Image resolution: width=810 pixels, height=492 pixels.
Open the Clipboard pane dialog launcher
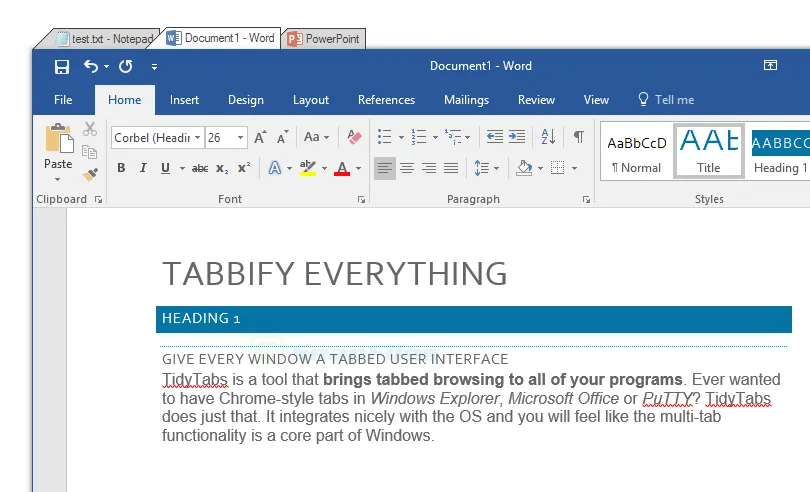coord(98,199)
